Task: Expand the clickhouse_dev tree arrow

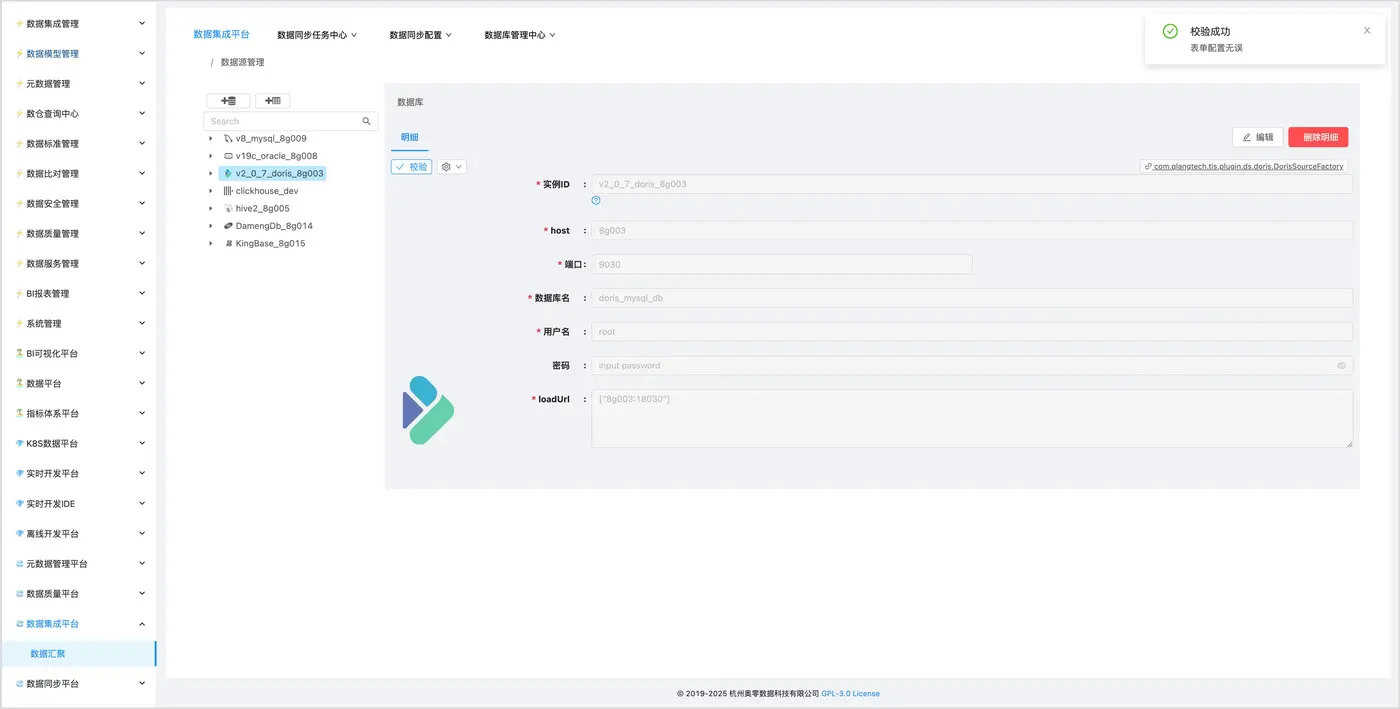Action: pos(211,191)
